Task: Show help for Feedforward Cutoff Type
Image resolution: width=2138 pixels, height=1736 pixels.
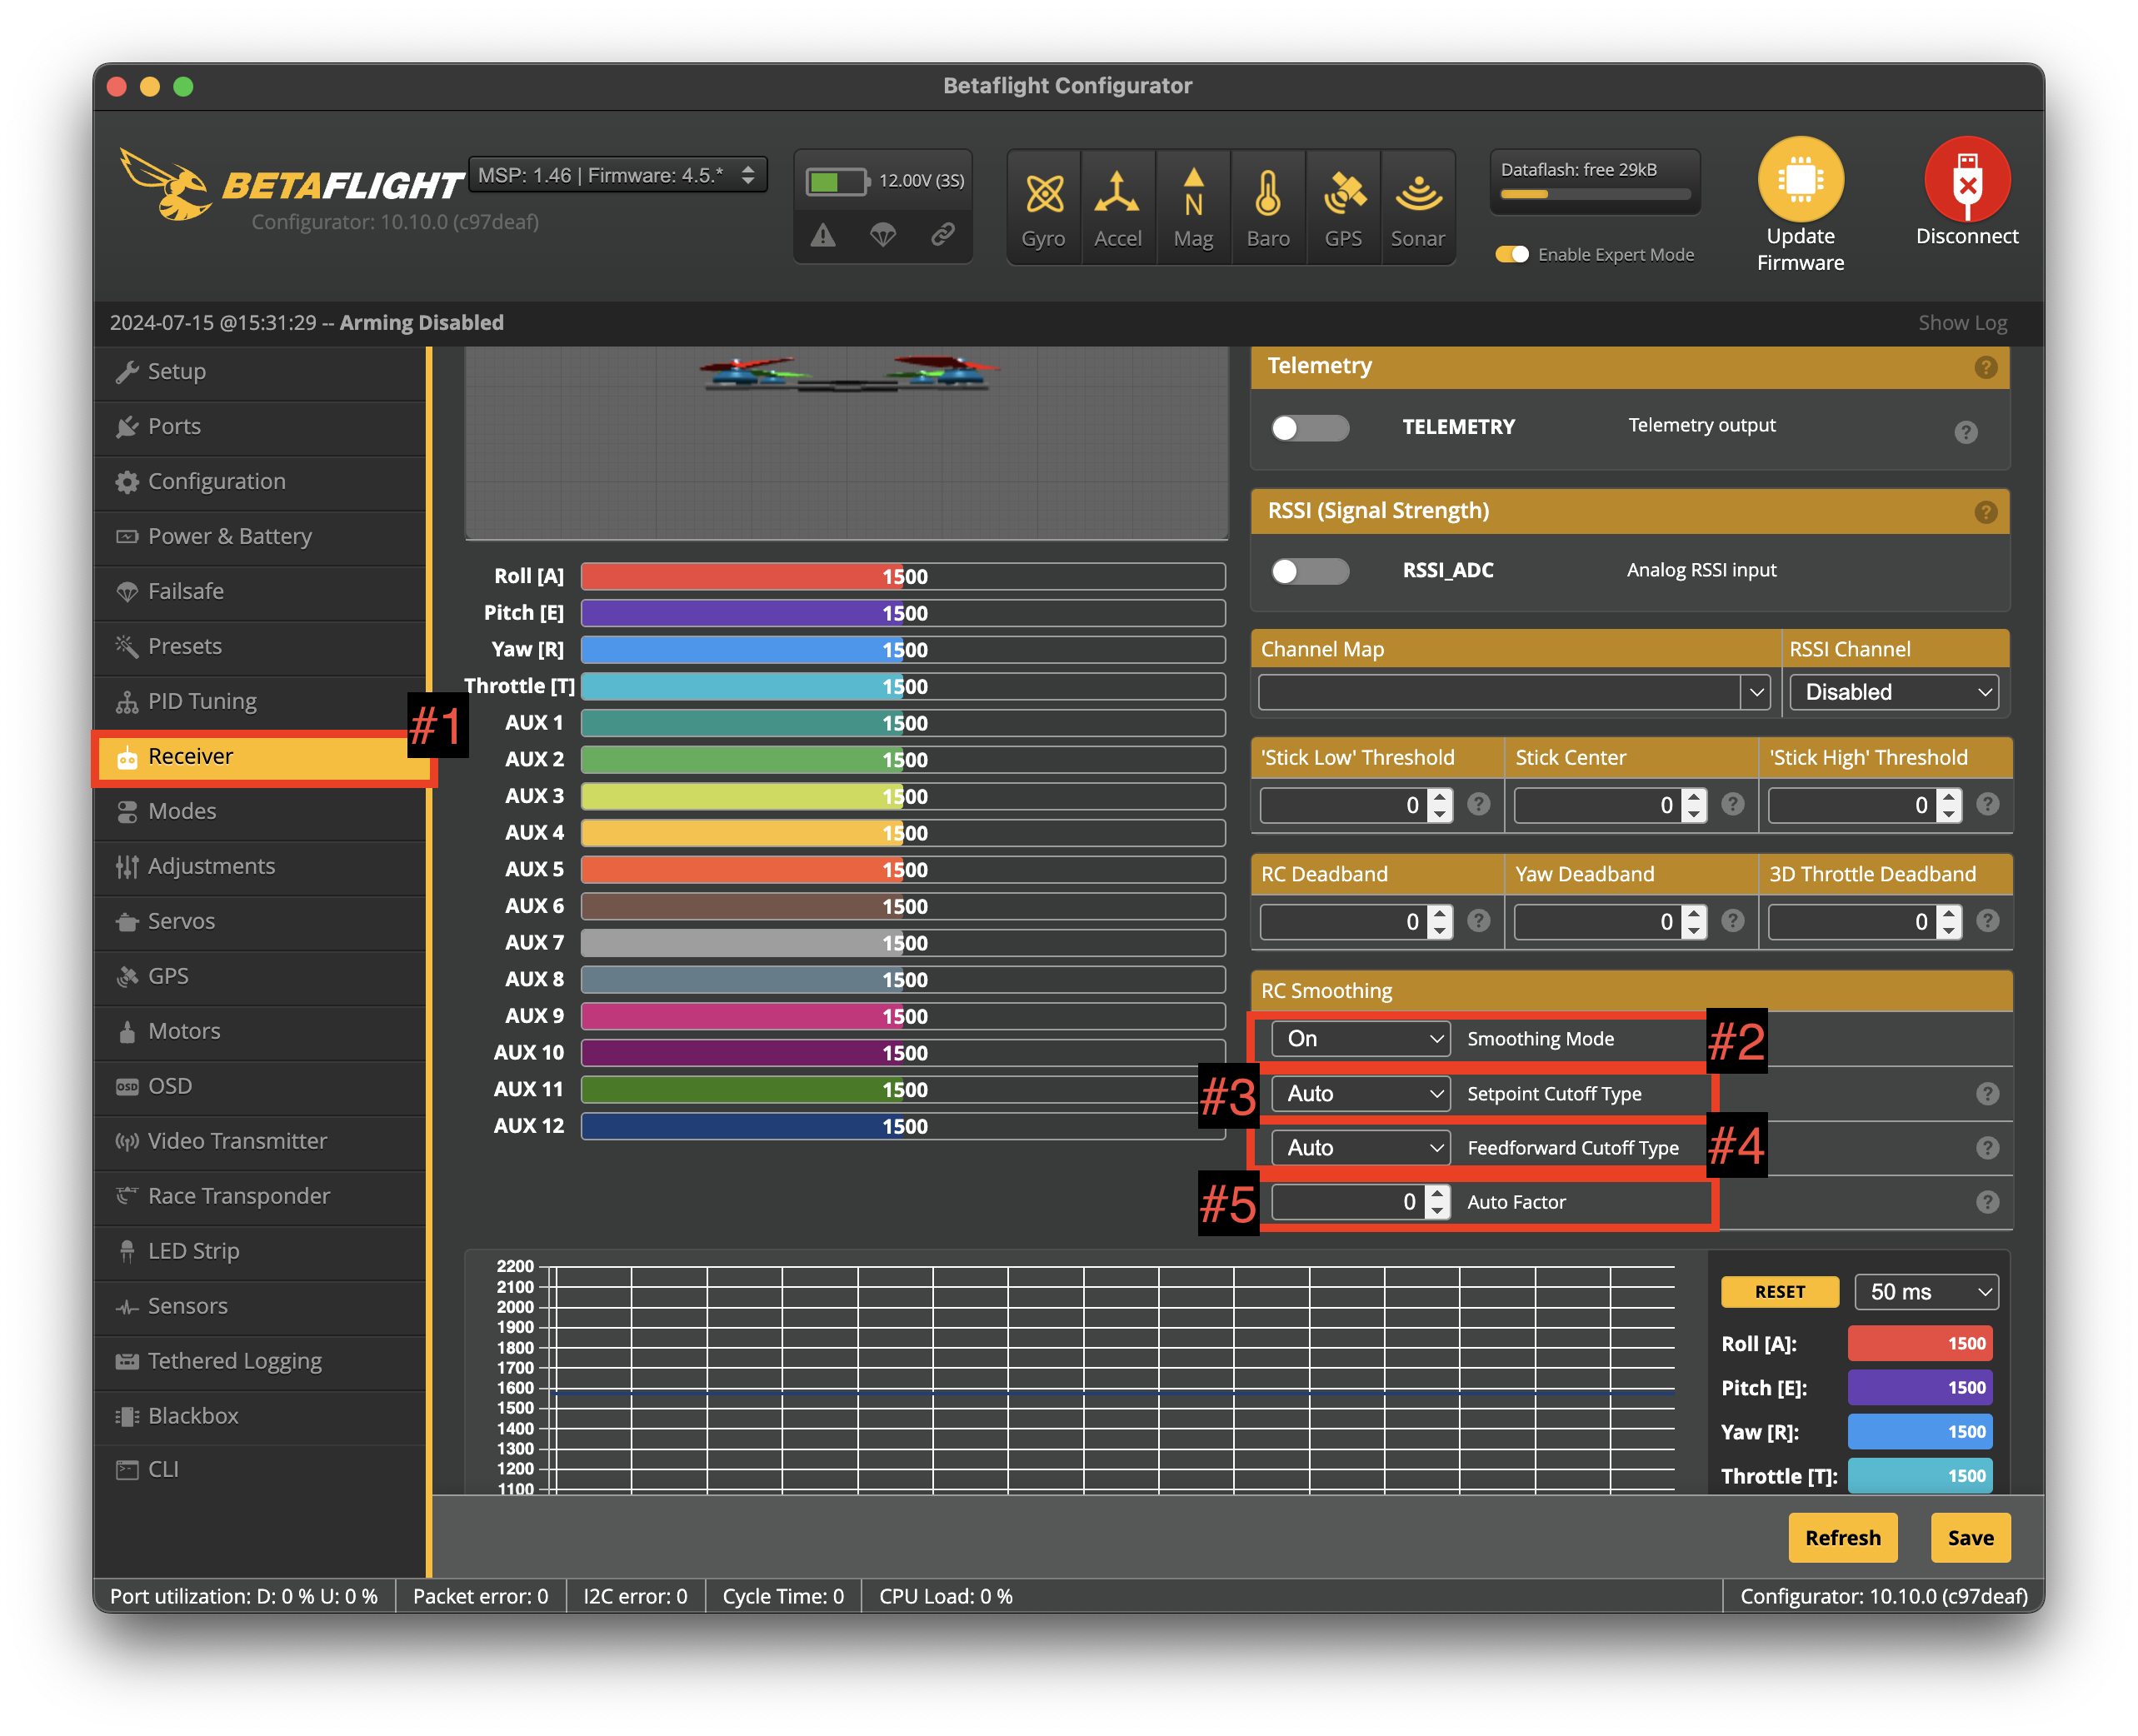Action: [1987, 1148]
